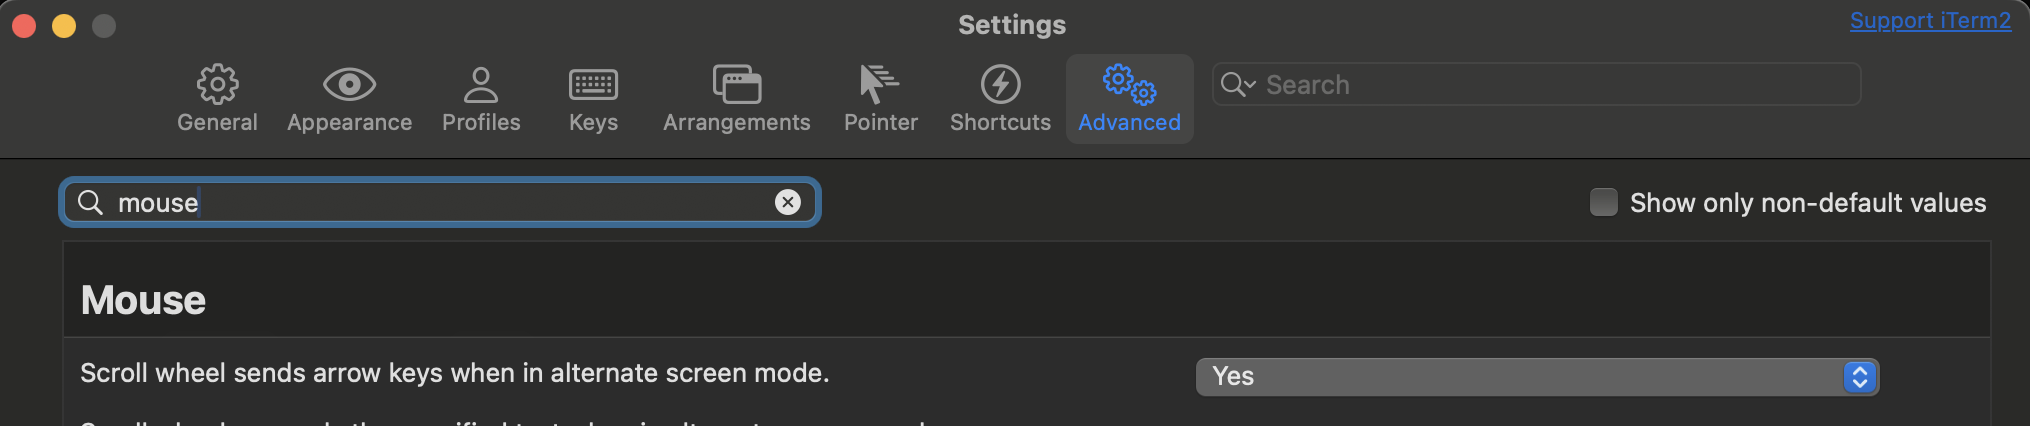This screenshot has width=2030, height=426.
Task: Open the Shortcuts lightning bolt icon
Action: tap(1000, 85)
